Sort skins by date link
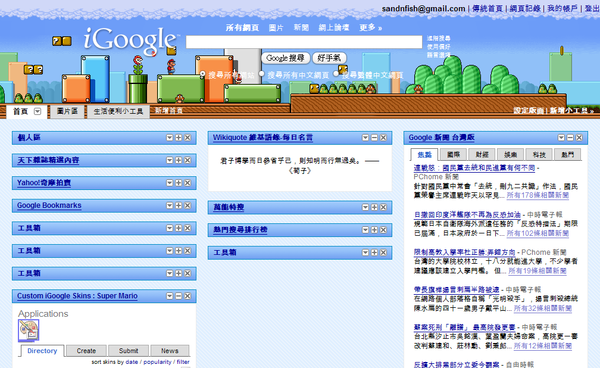The width and height of the screenshot is (600, 368). 132,362
